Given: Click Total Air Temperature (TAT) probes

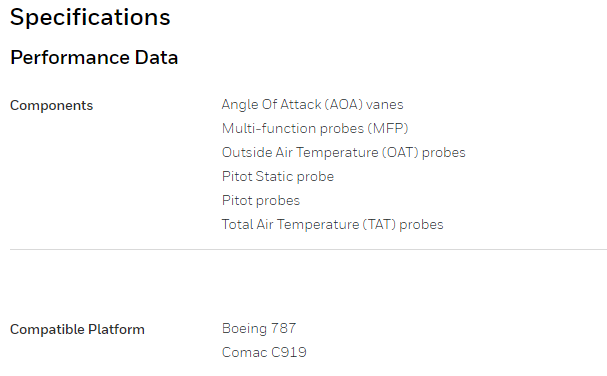Looking at the screenshot, I should click(x=333, y=225).
